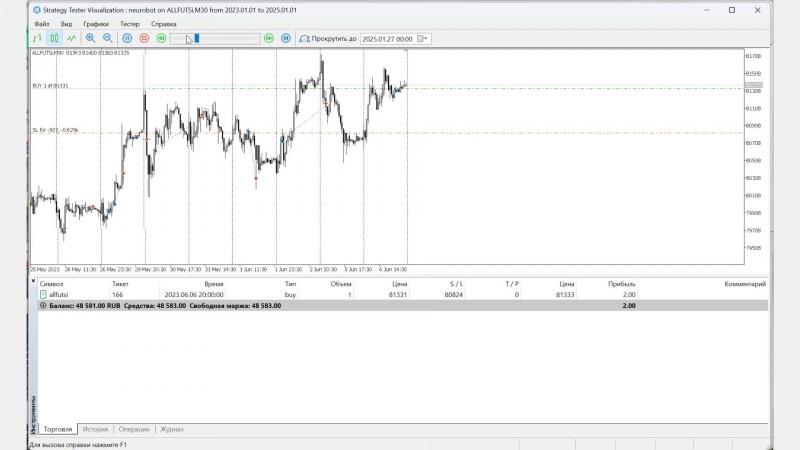The width and height of the screenshot is (800, 450).
Task: Speed up playback with green forward button
Action: click(269, 38)
